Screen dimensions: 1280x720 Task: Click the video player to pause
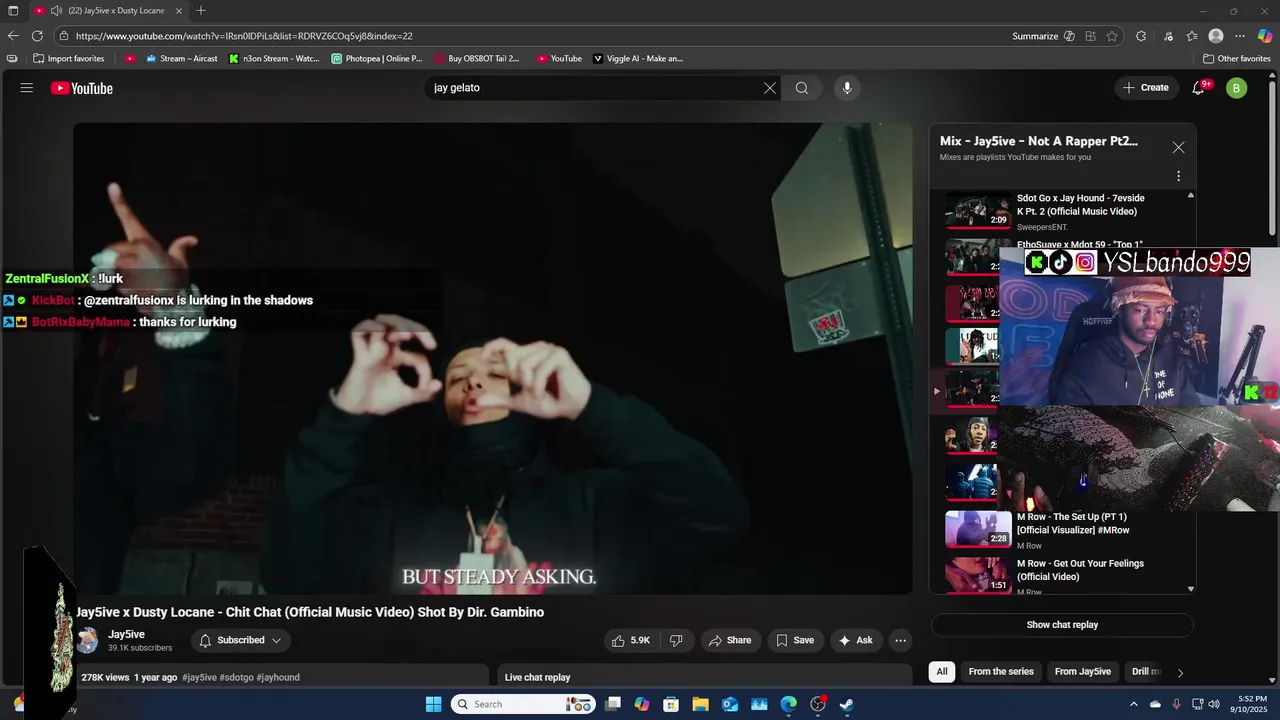492,358
